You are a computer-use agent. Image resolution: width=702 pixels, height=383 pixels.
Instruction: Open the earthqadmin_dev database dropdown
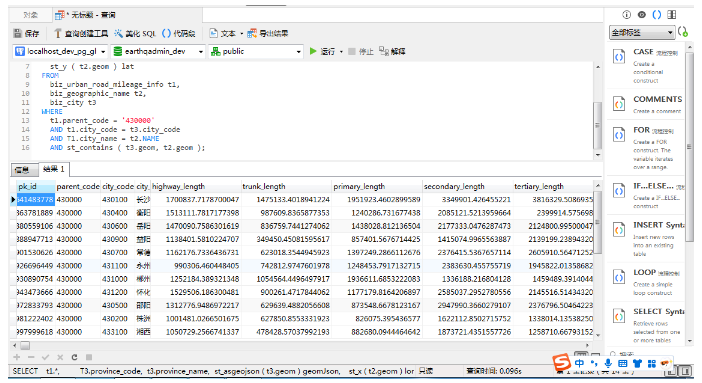pos(158,52)
